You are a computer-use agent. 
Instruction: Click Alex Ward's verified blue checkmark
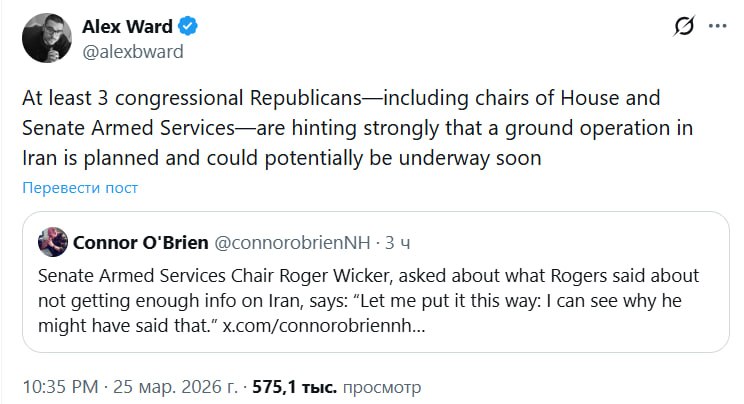(187, 26)
